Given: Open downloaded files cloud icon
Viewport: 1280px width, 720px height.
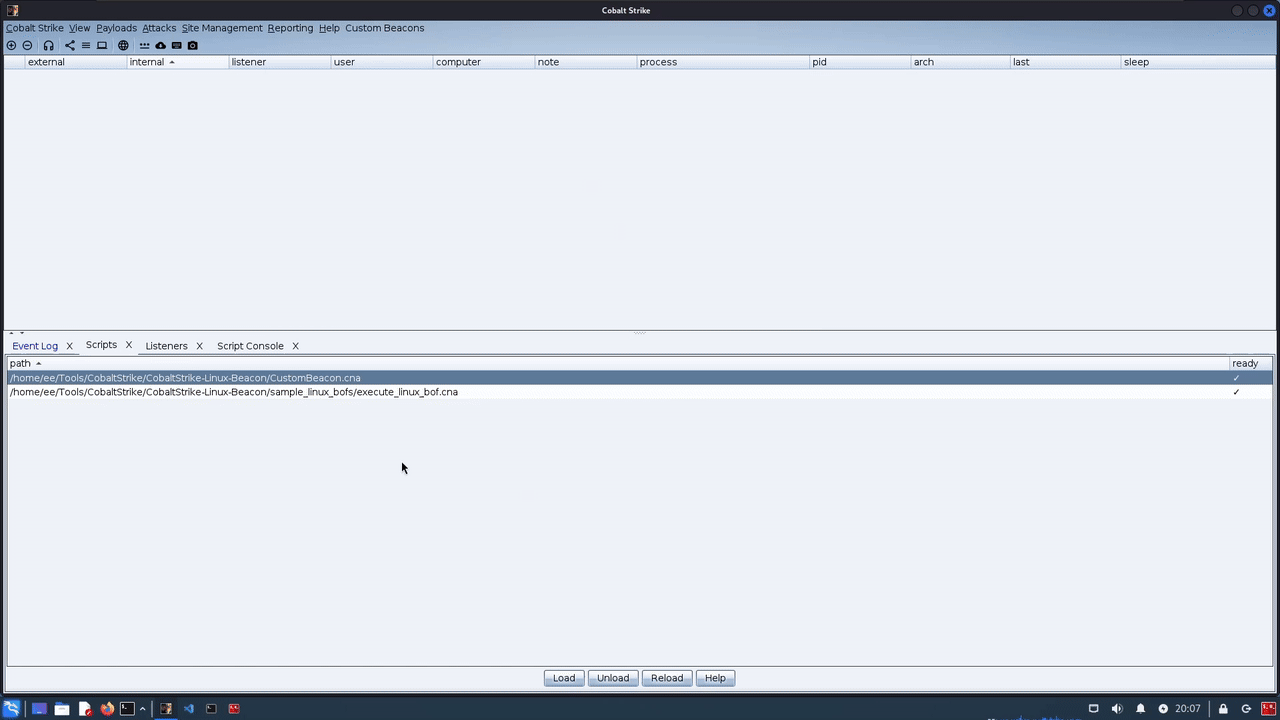Looking at the screenshot, I should point(160,45).
